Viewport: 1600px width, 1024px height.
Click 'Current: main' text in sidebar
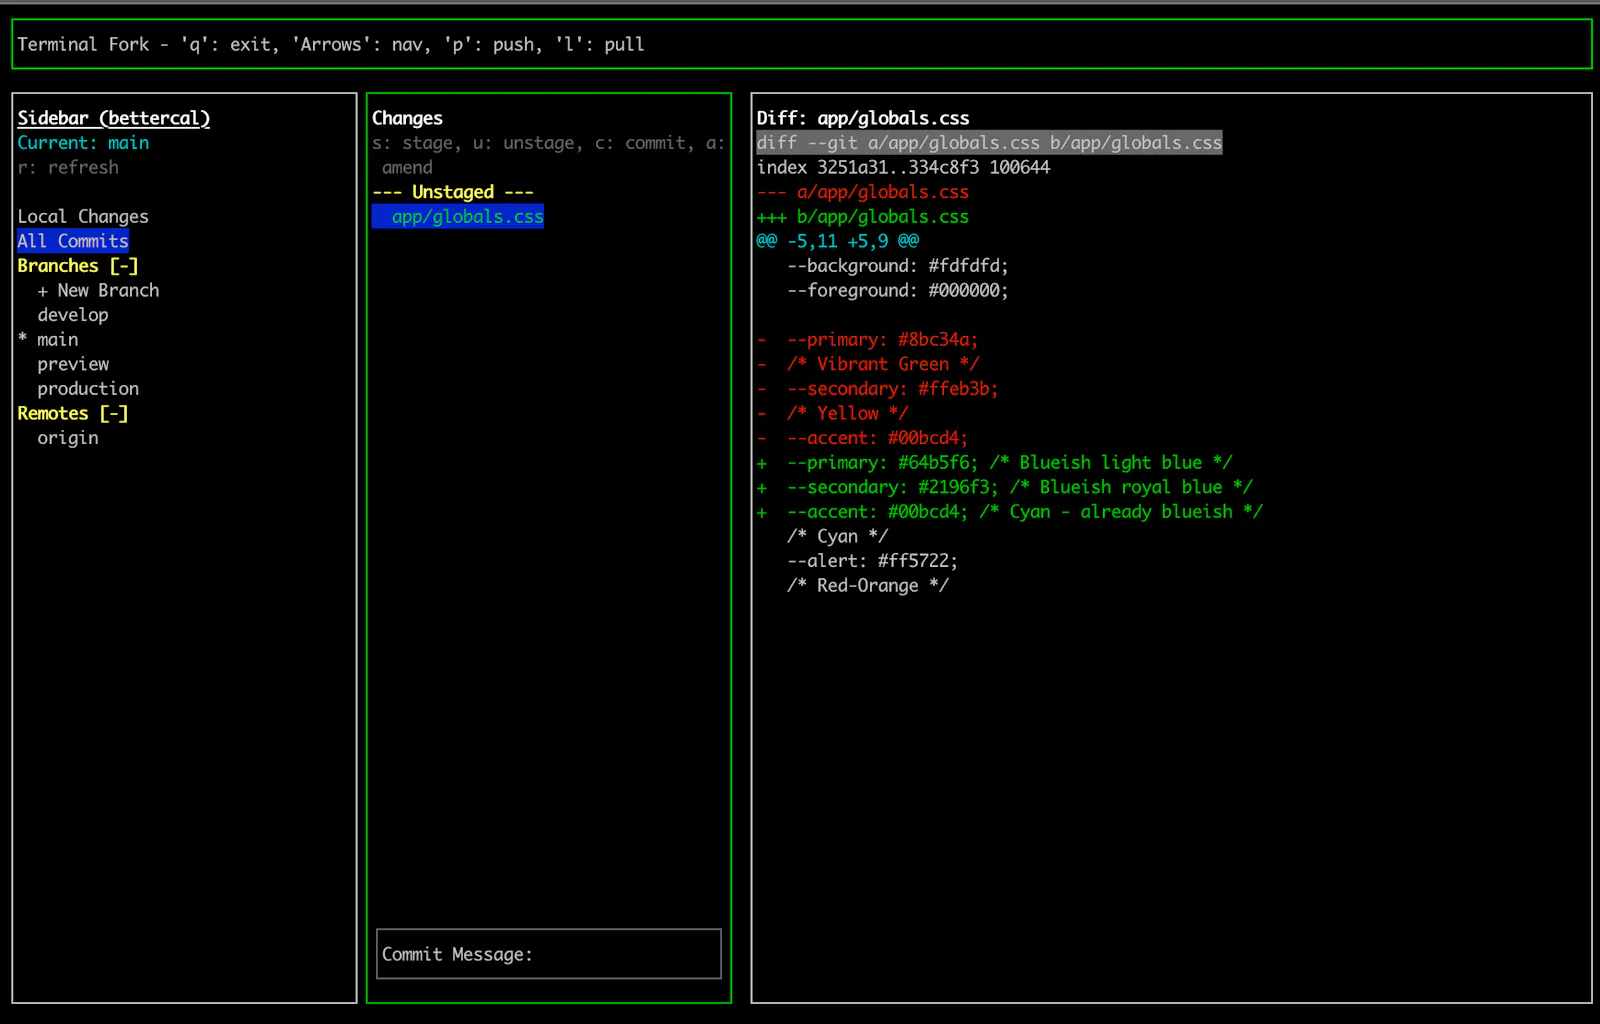pos(83,143)
